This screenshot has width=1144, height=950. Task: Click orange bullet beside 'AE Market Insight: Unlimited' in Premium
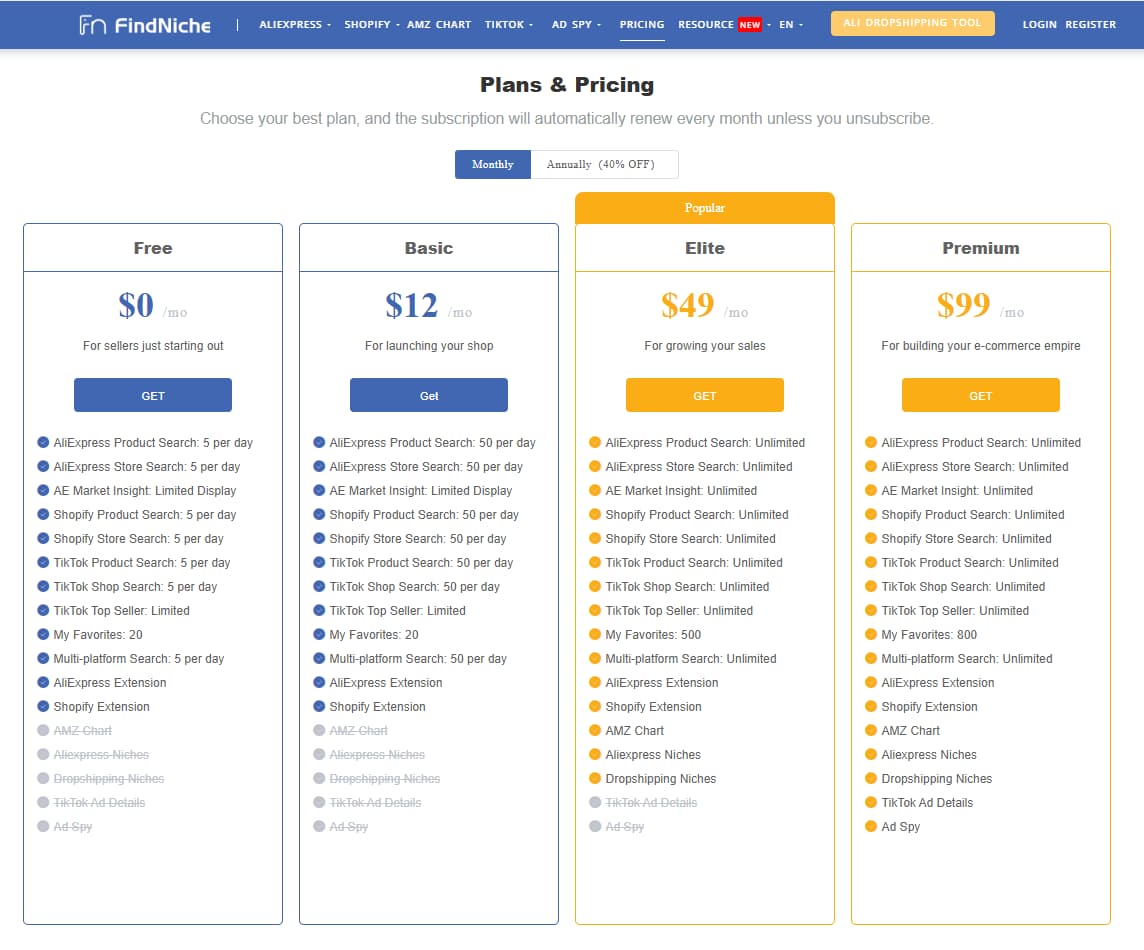pos(870,490)
